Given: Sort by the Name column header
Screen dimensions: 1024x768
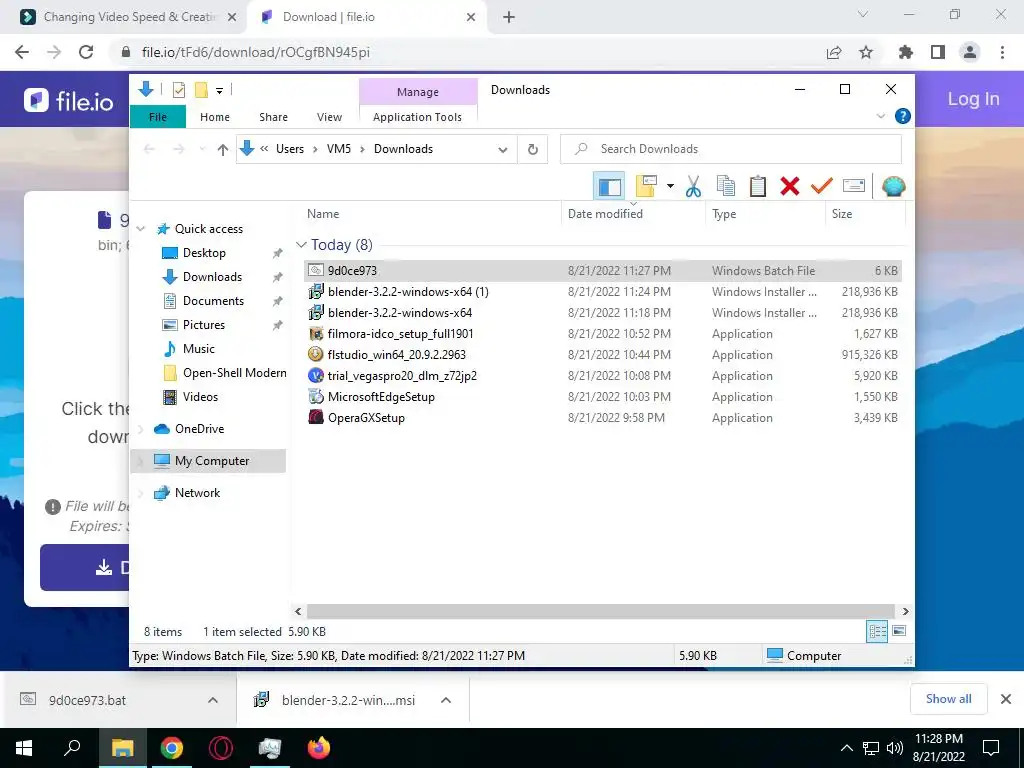Looking at the screenshot, I should pos(323,214).
